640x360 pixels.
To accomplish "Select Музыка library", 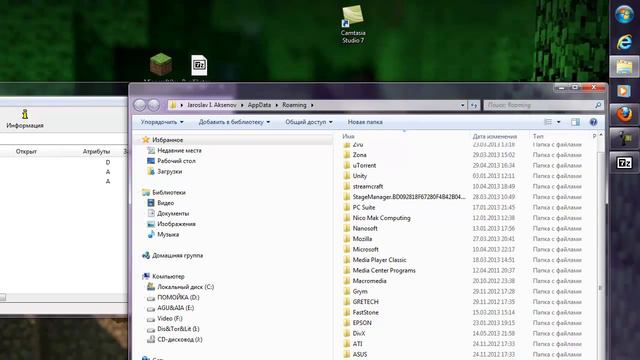I will click(168, 235).
